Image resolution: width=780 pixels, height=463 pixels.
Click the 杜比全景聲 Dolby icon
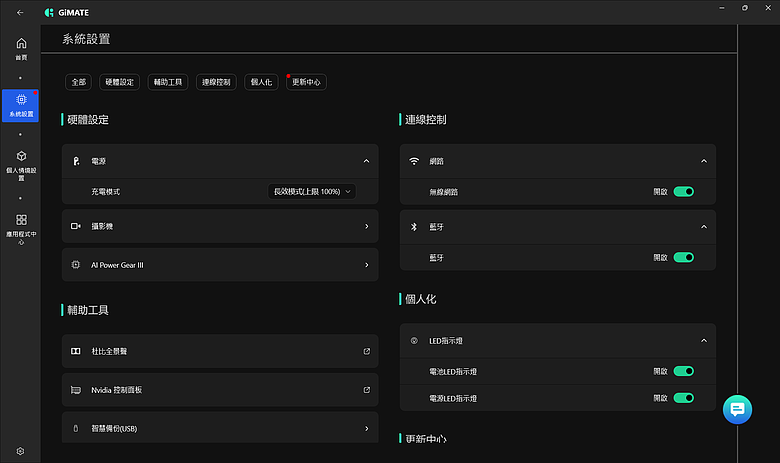point(76,351)
